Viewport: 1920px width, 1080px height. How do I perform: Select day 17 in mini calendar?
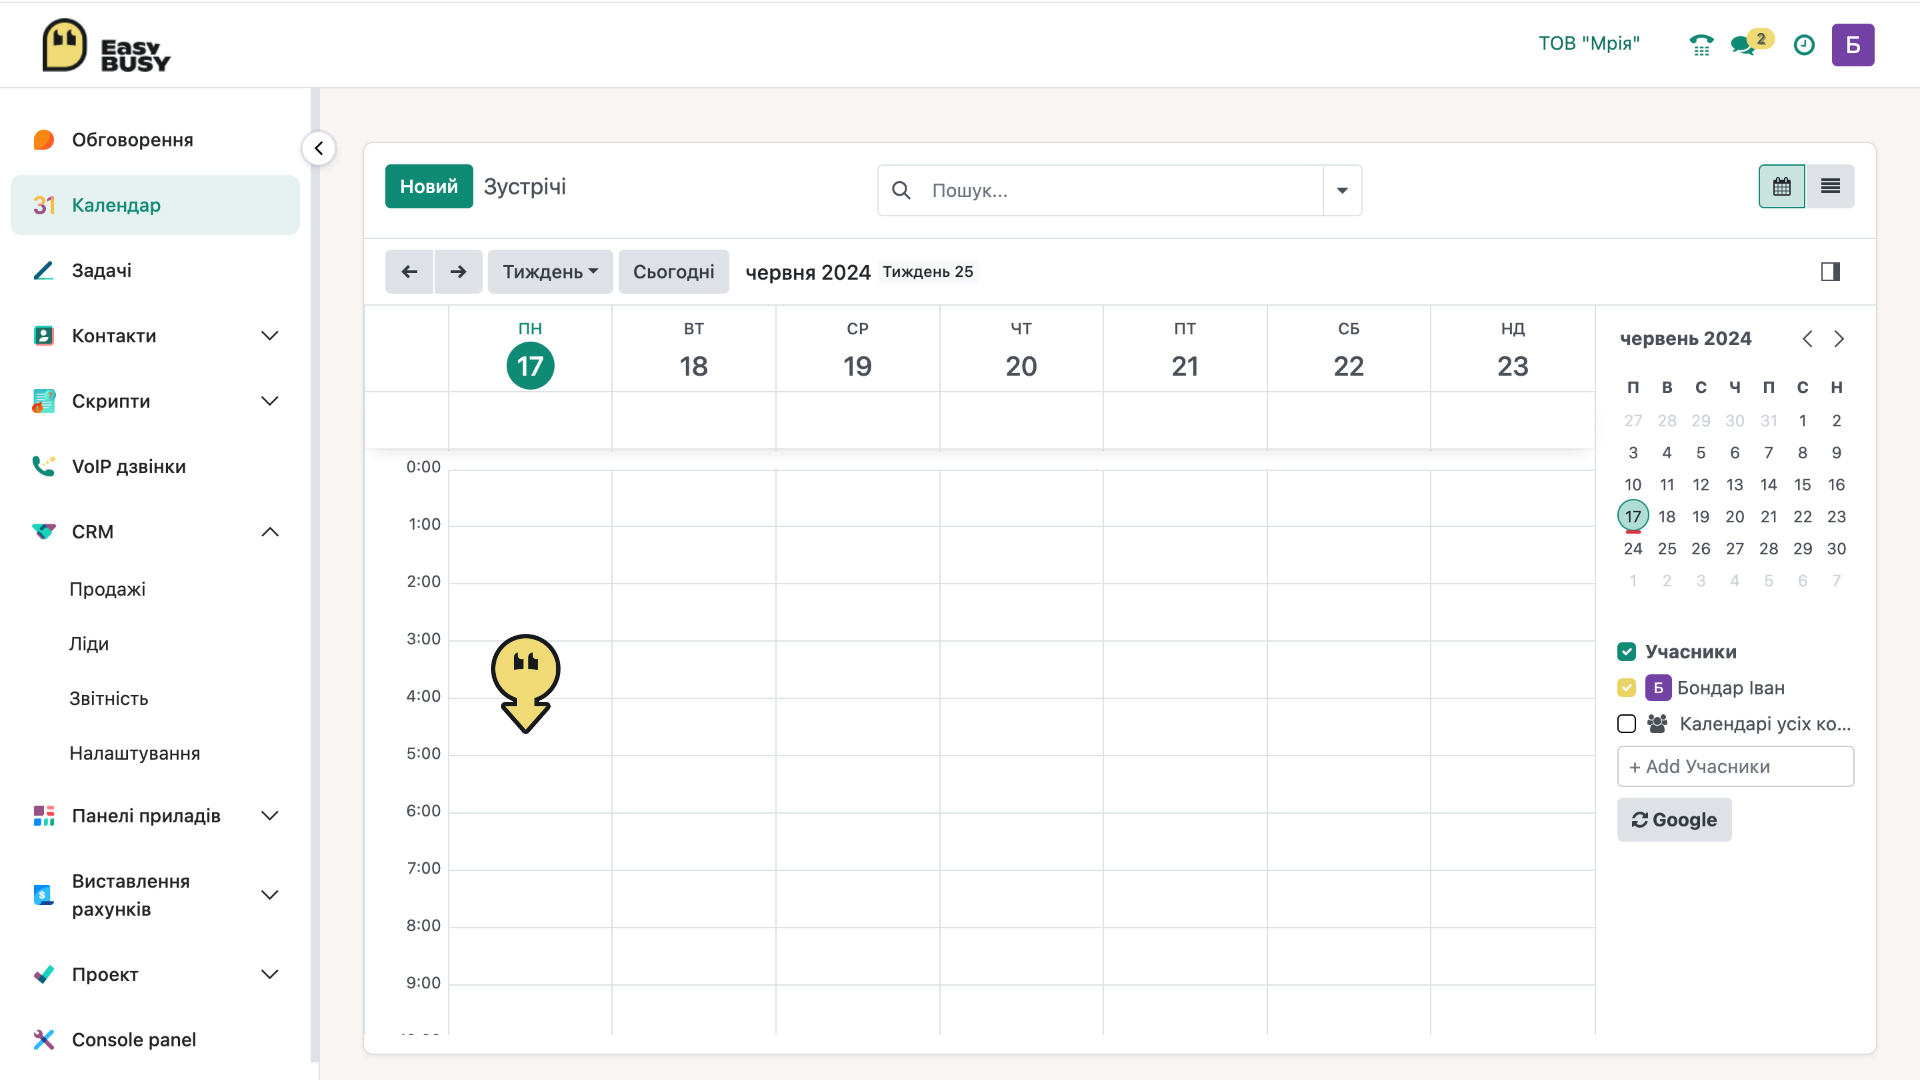pyautogui.click(x=1633, y=517)
